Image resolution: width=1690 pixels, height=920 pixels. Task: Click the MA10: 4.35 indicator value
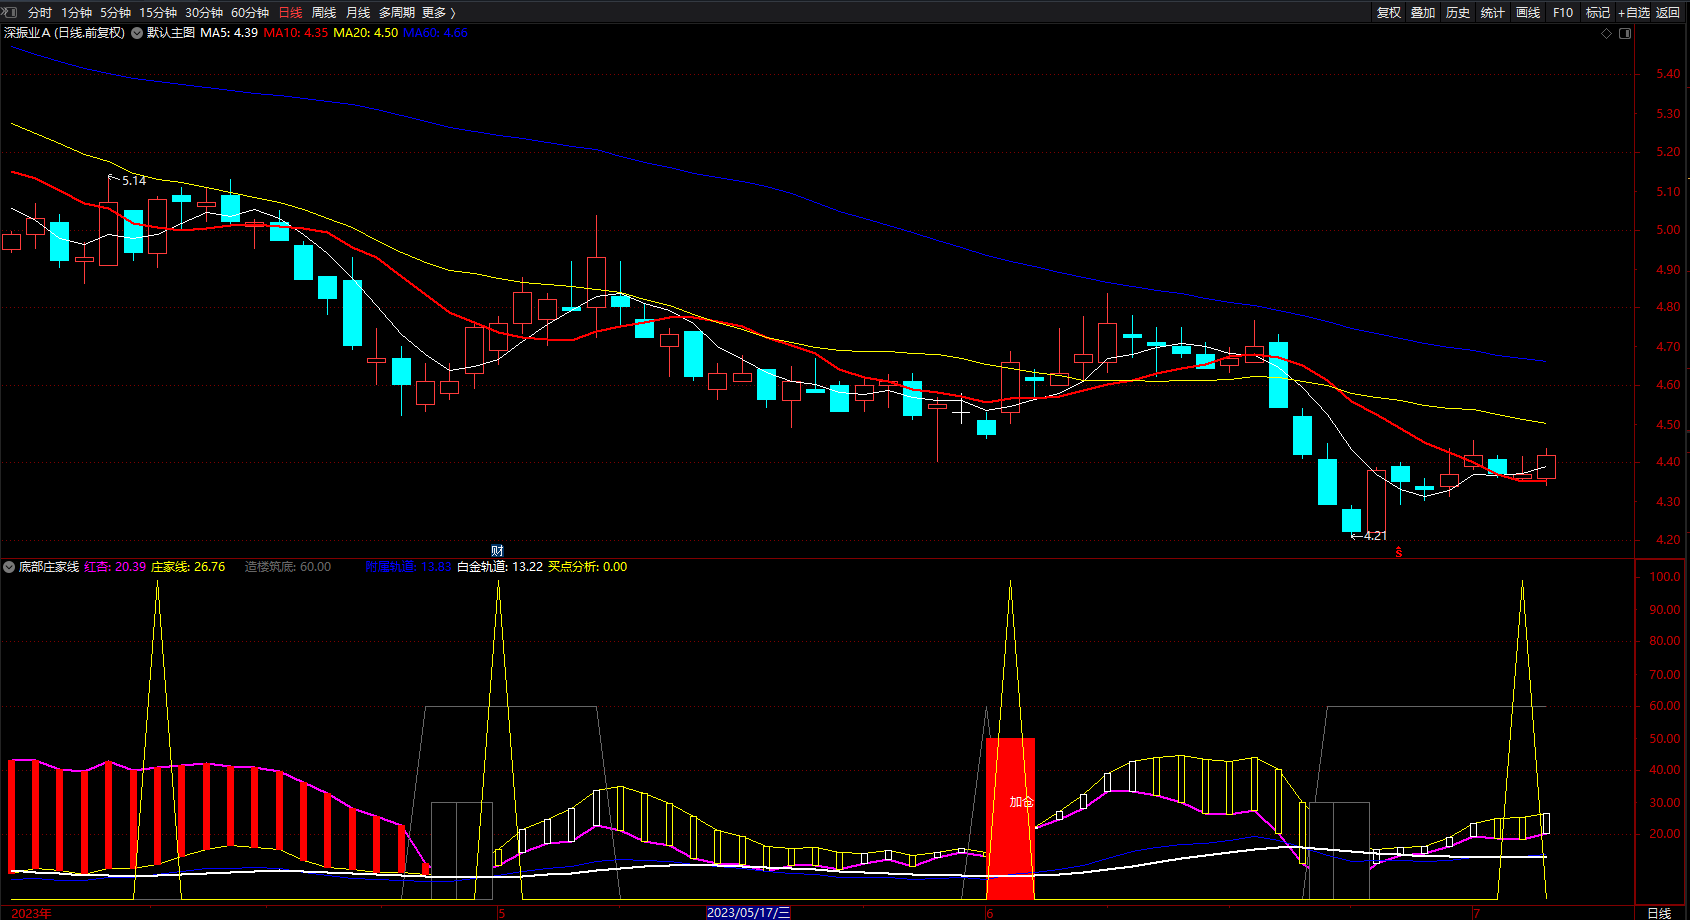(x=296, y=33)
